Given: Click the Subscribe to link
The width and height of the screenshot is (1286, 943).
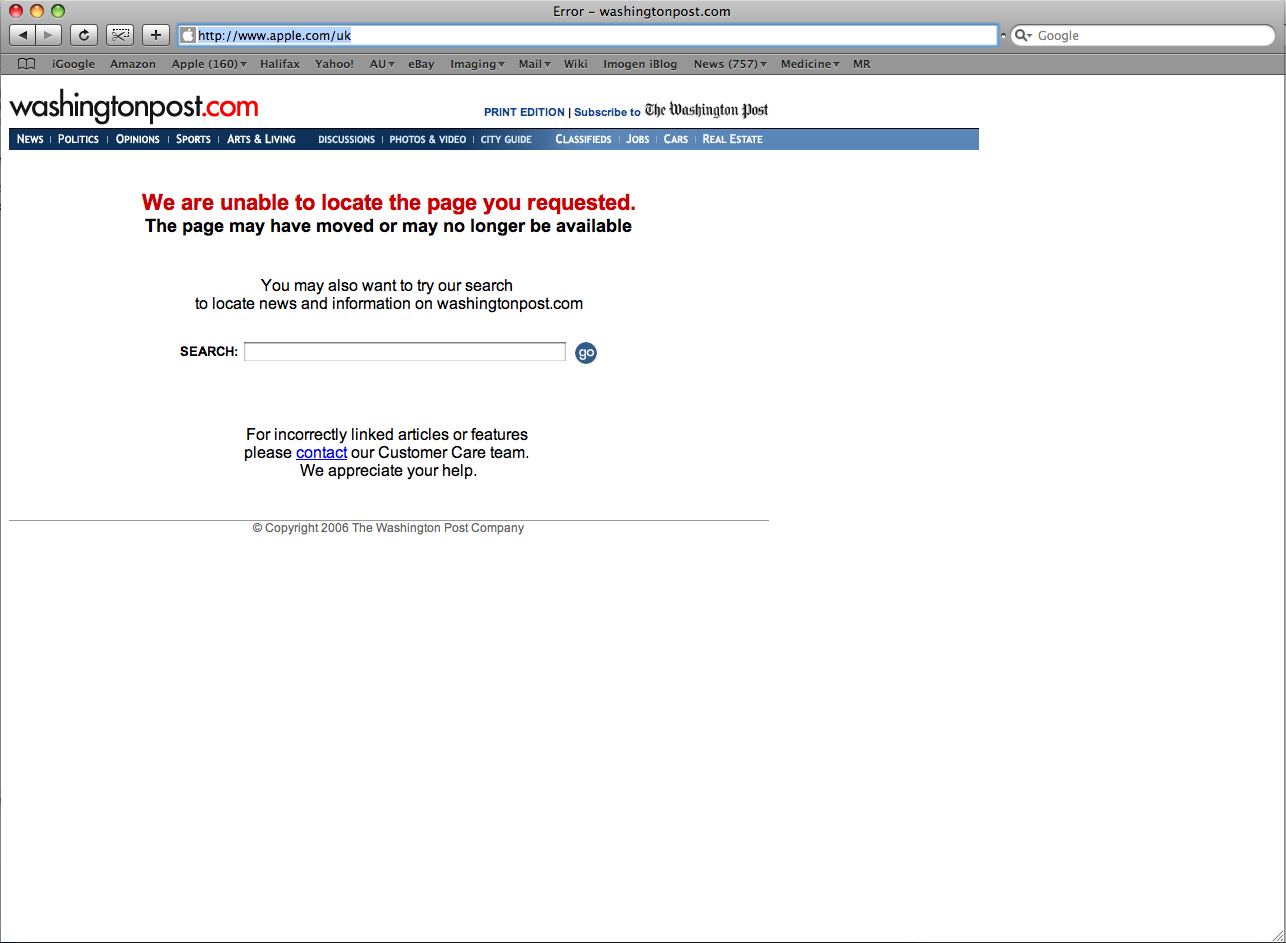Looking at the screenshot, I should [607, 113].
